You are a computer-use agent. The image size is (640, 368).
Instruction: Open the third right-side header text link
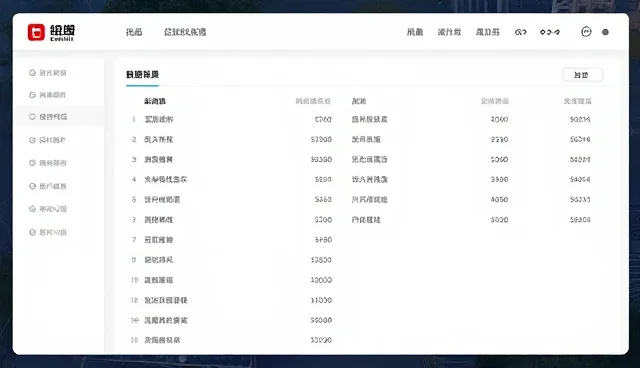488,32
